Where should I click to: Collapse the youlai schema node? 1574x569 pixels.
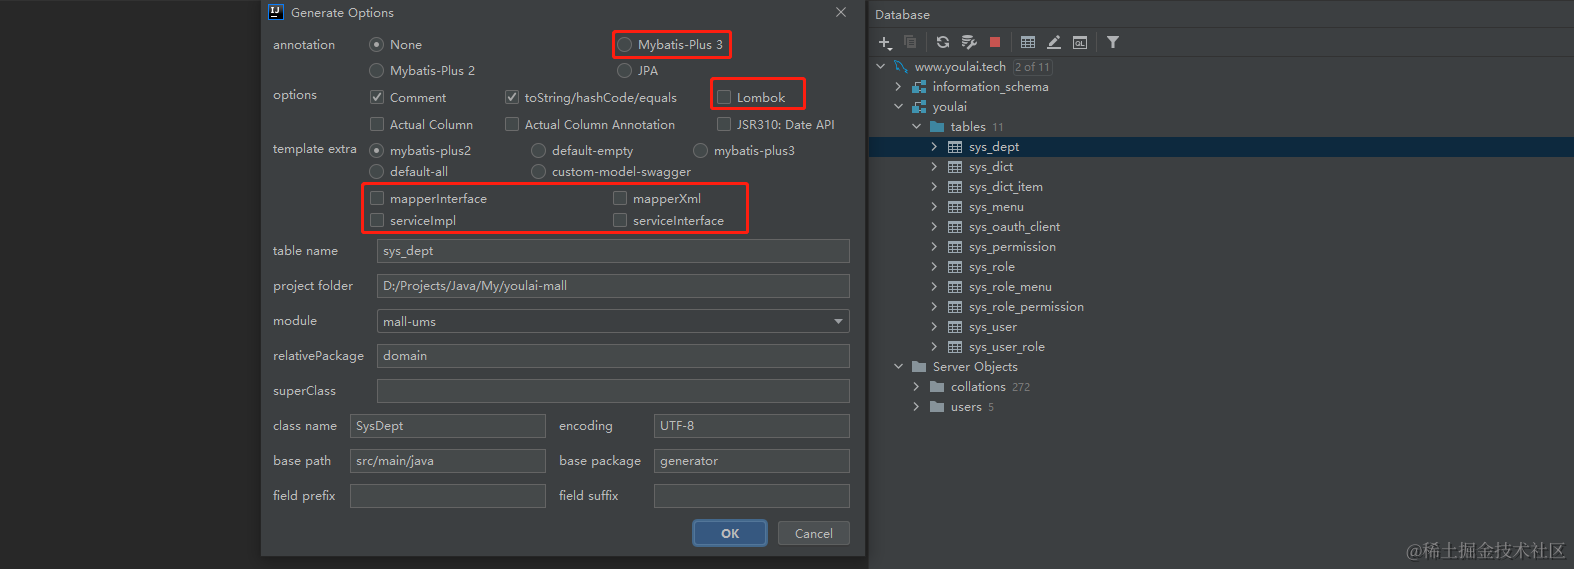tap(899, 107)
